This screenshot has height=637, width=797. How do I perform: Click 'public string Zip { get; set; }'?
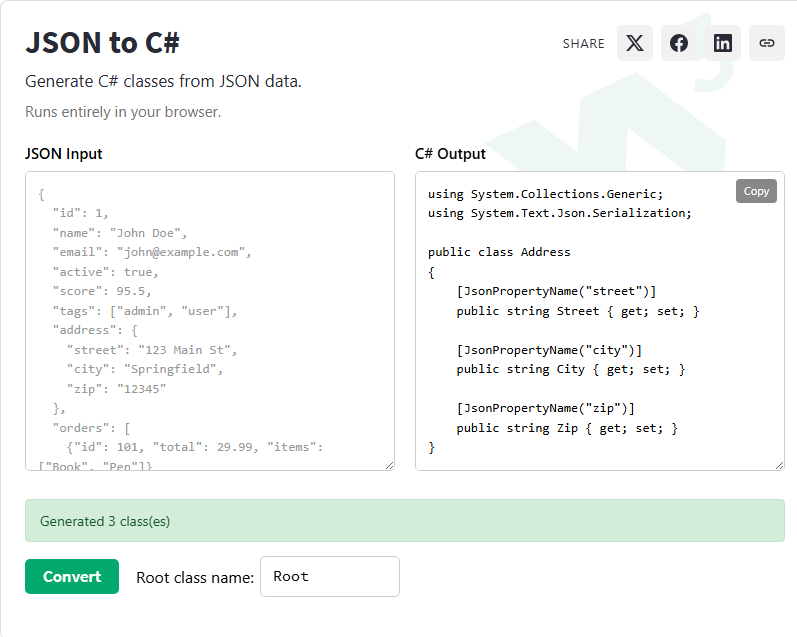click(567, 428)
